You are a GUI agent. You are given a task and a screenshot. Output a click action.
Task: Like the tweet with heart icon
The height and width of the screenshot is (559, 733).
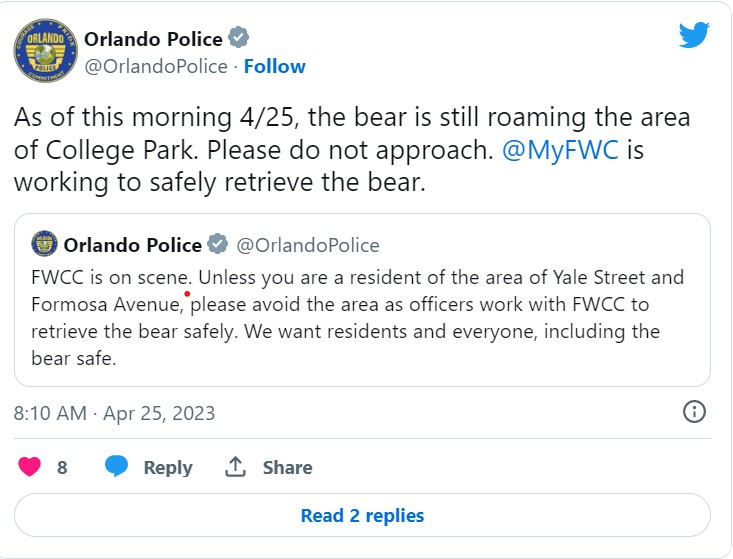click(x=29, y=466)
